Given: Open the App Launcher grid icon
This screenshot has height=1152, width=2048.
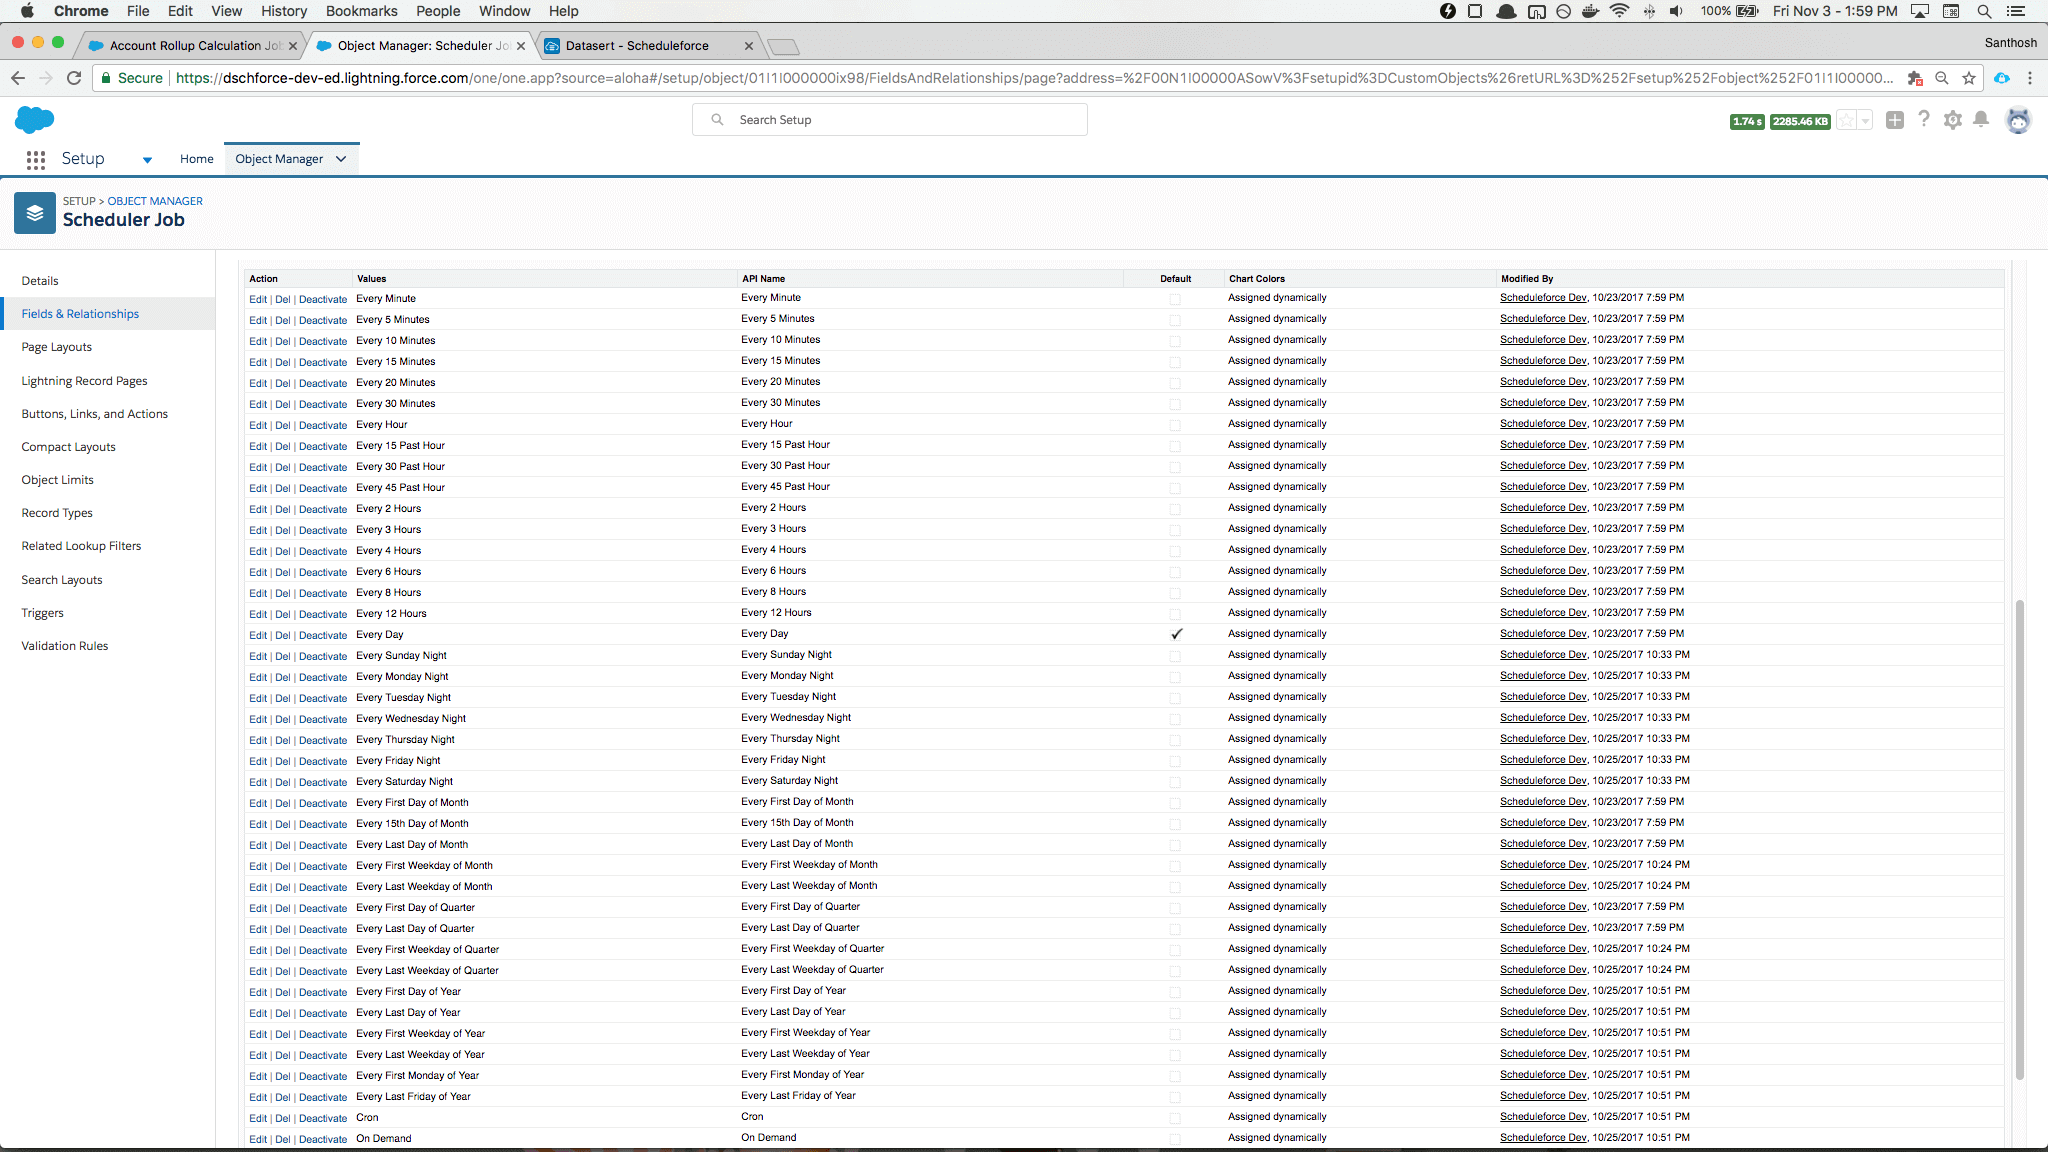Looking at the screenshot, I should tap(36, 159).
